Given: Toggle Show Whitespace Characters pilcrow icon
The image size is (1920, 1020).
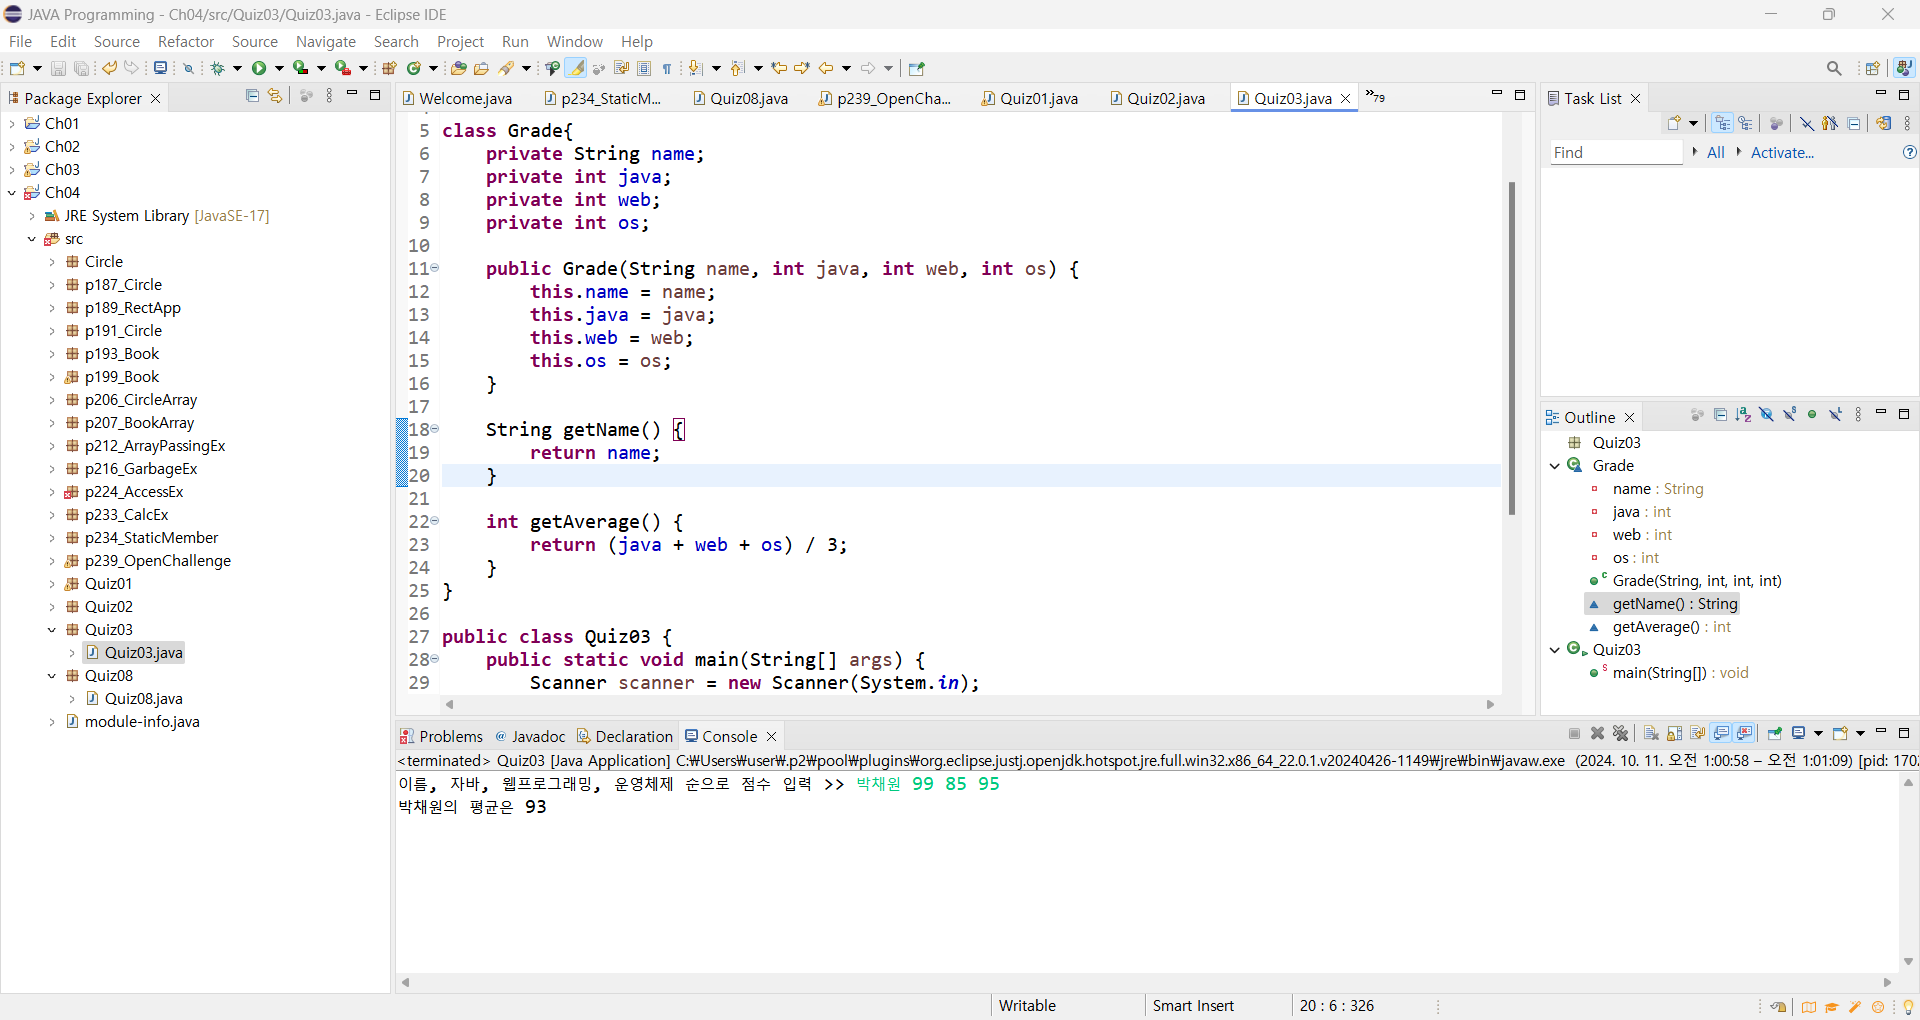Looking at the screenshot, I should [667, 68].
